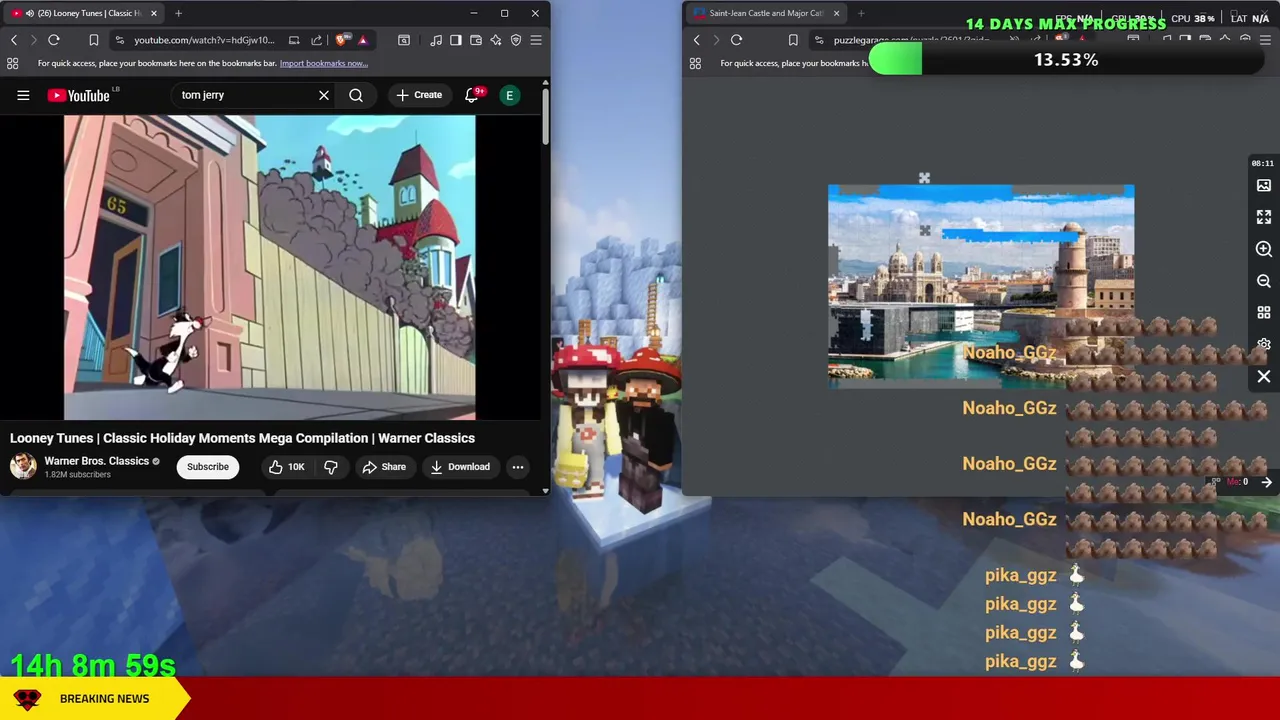Reload the puzzlegarage page
This screenshot has height=720, width=1280.
pos(736,40)
